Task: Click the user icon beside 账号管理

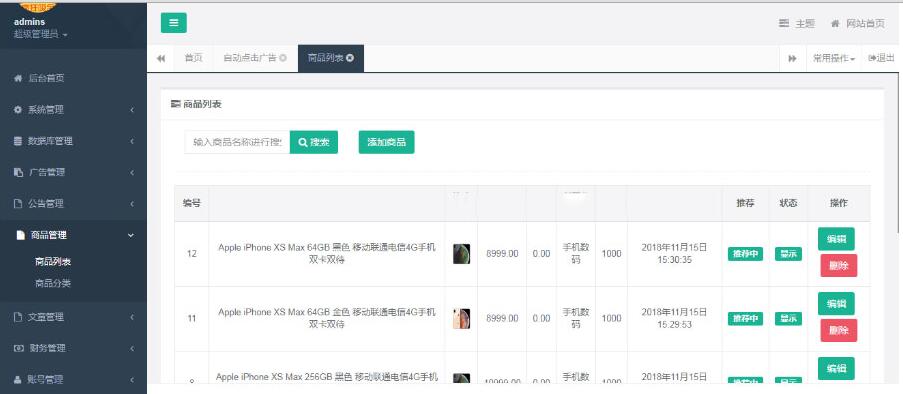Action: [x=17, y=380]
